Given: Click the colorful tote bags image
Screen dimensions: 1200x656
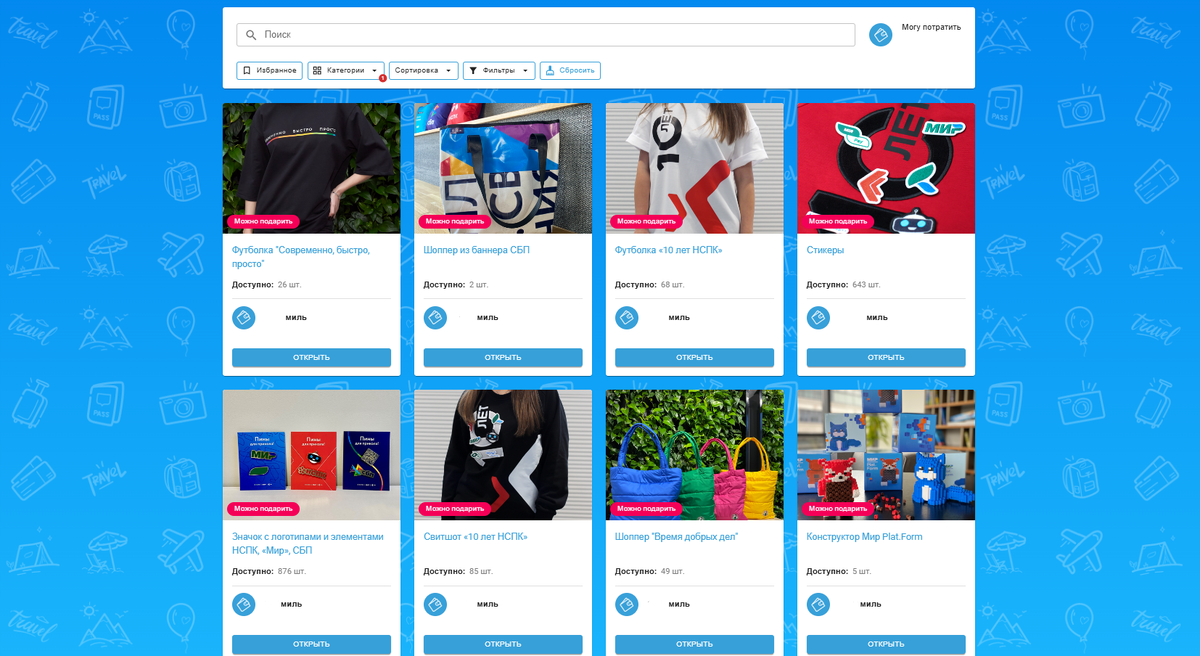Looking at the screenshot, I should [694, 455].
